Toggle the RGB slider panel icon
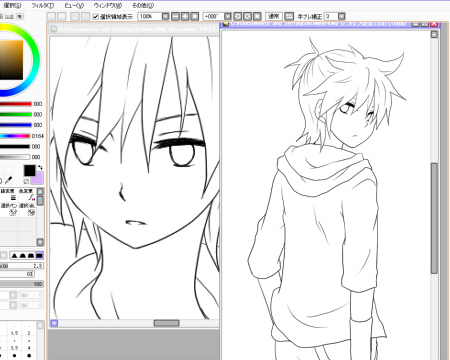This screenshot has width=450, height=360. point(9,16)
